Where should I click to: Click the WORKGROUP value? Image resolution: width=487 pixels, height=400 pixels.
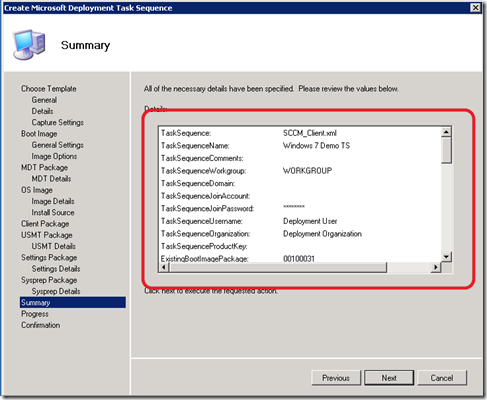(x=307, y=171)
